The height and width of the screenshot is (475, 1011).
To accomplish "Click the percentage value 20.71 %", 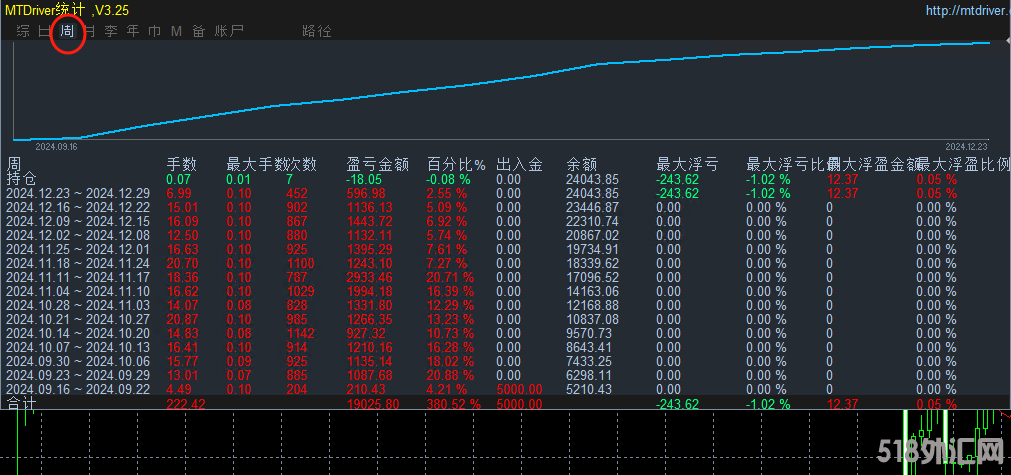I will point(451,277).
